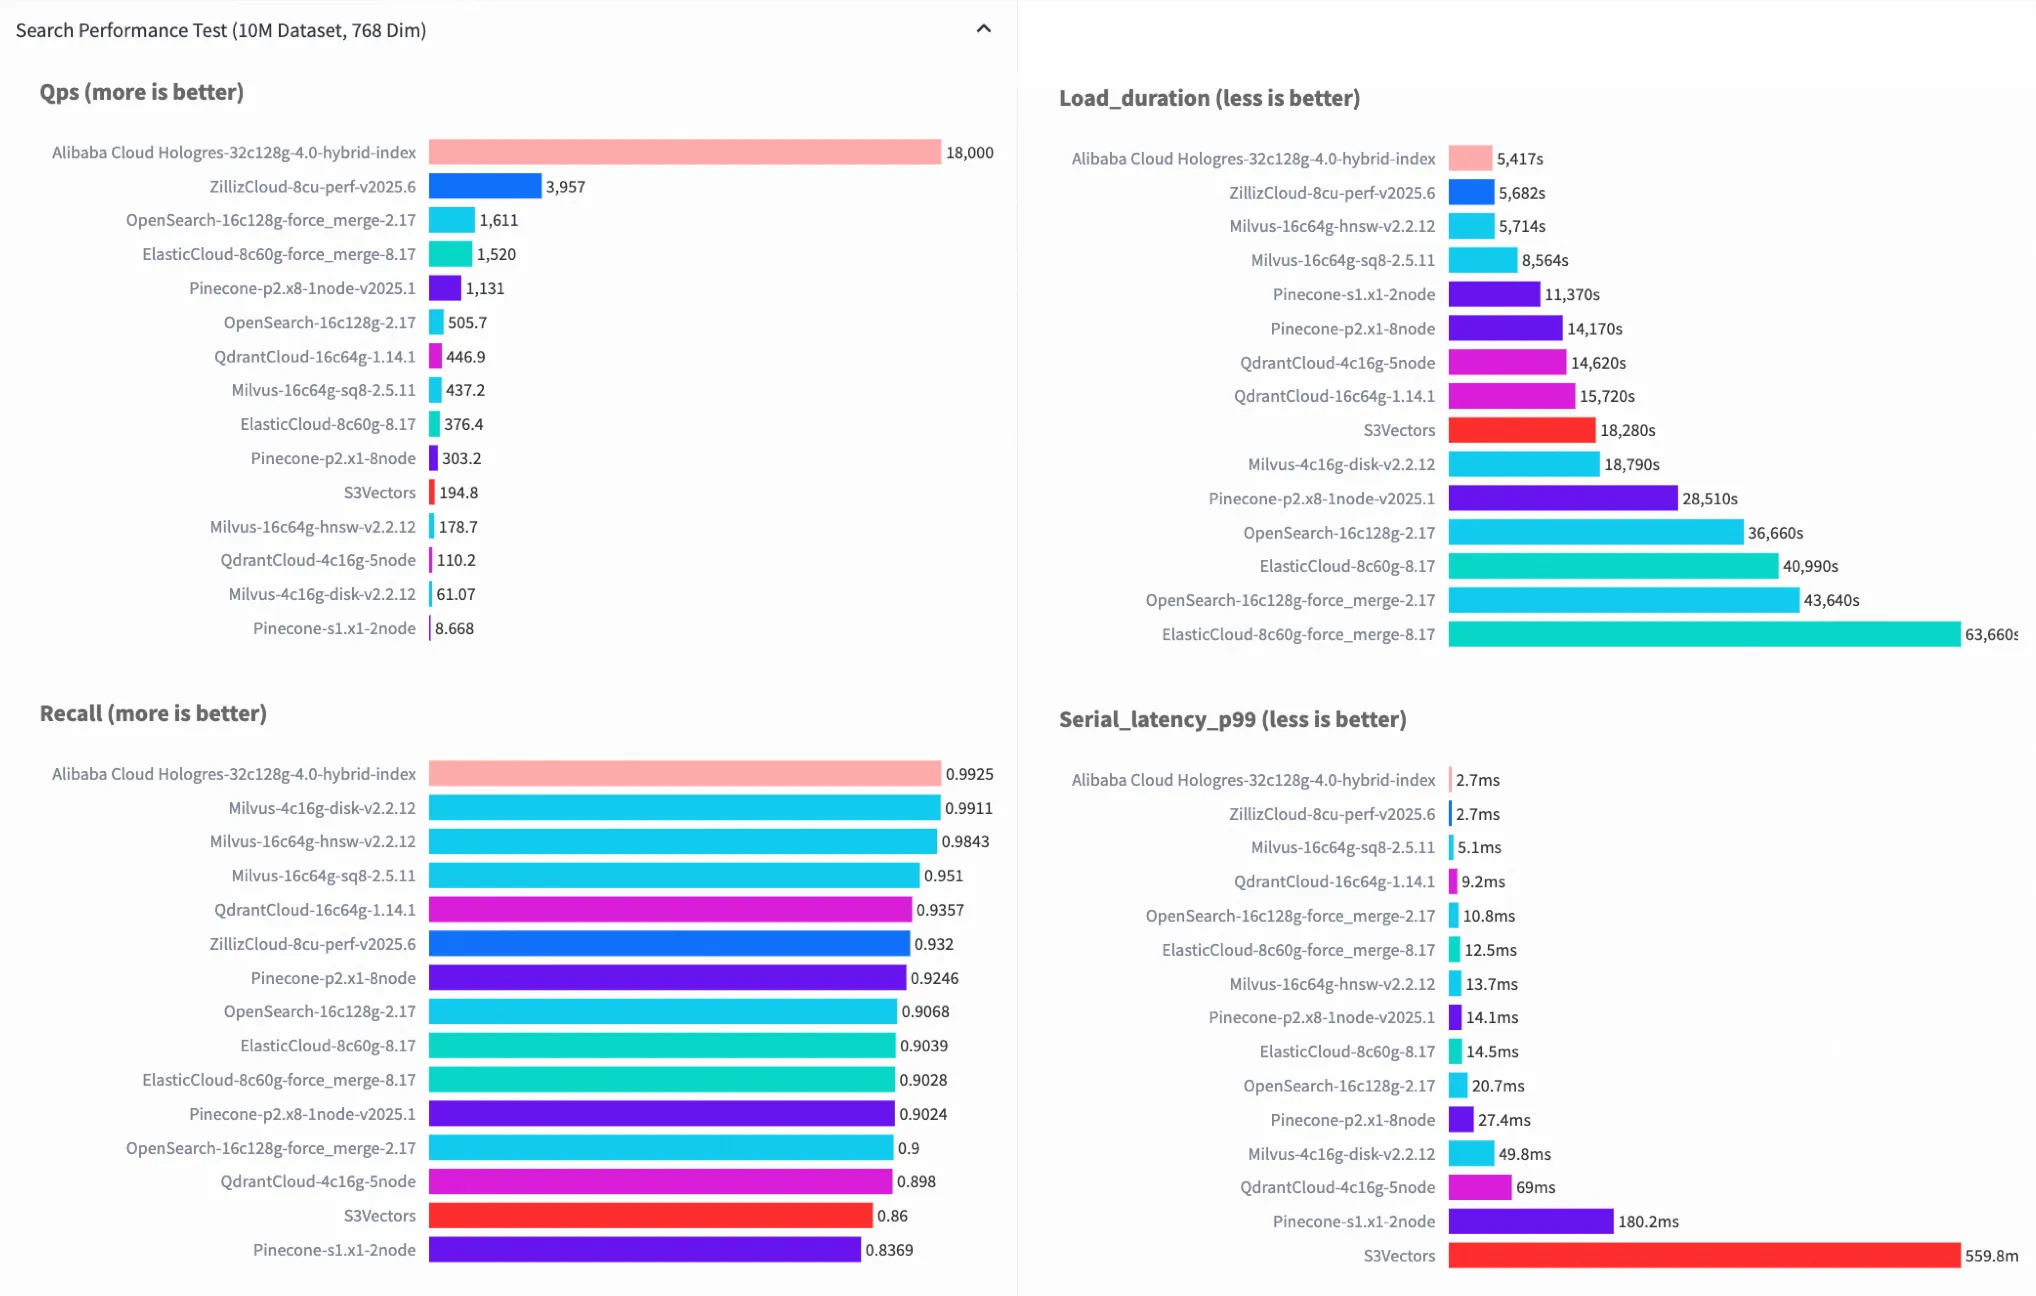Collapse the Search Performance Test section chevron
Viewport: 2036px width, 1296px height.
pos(983,29)
